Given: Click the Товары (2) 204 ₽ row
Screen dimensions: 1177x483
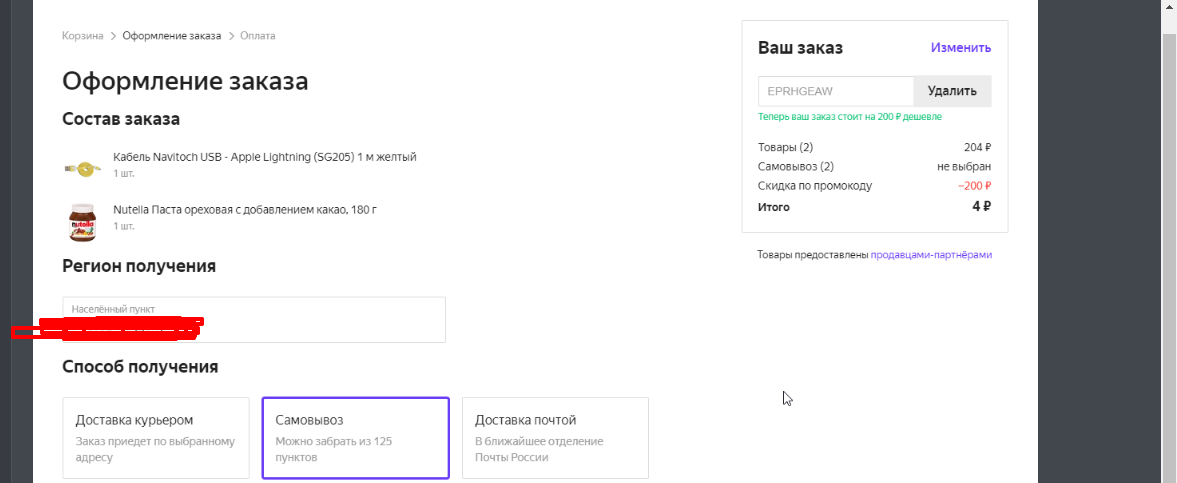Looking at the screenshot, I should tap(874, 147).
